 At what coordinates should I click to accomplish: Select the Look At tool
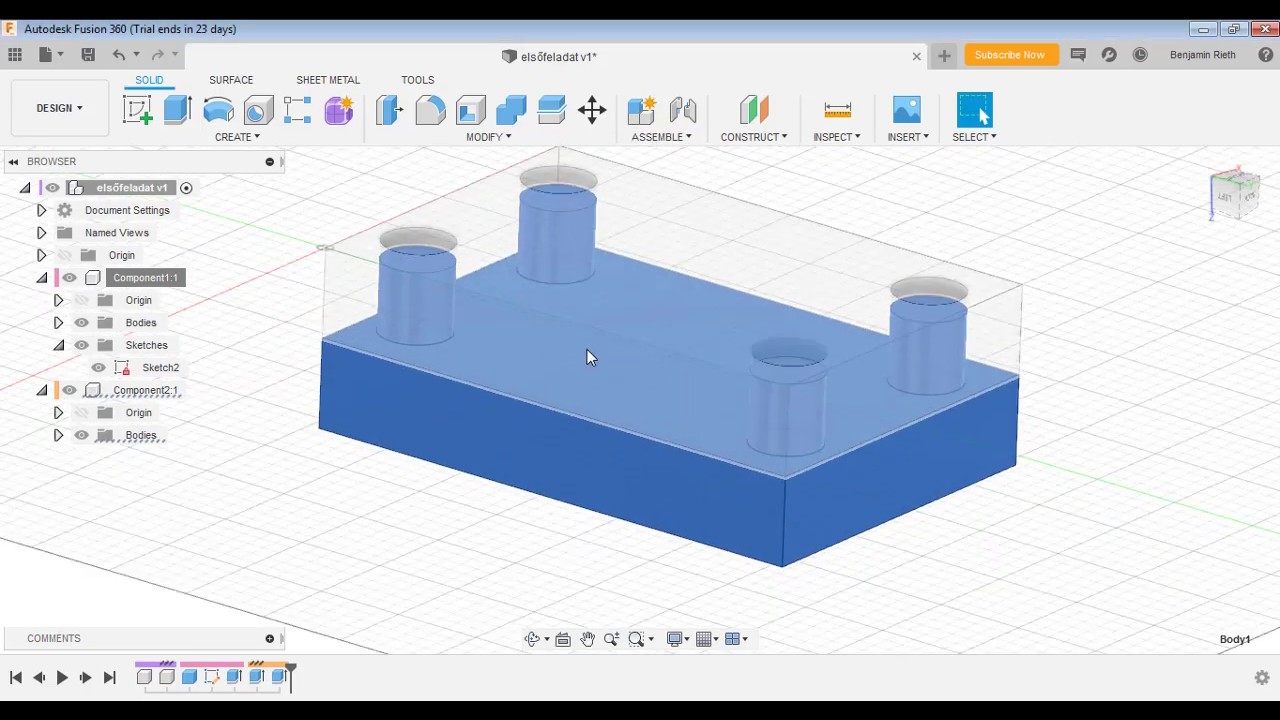(563, 639)
